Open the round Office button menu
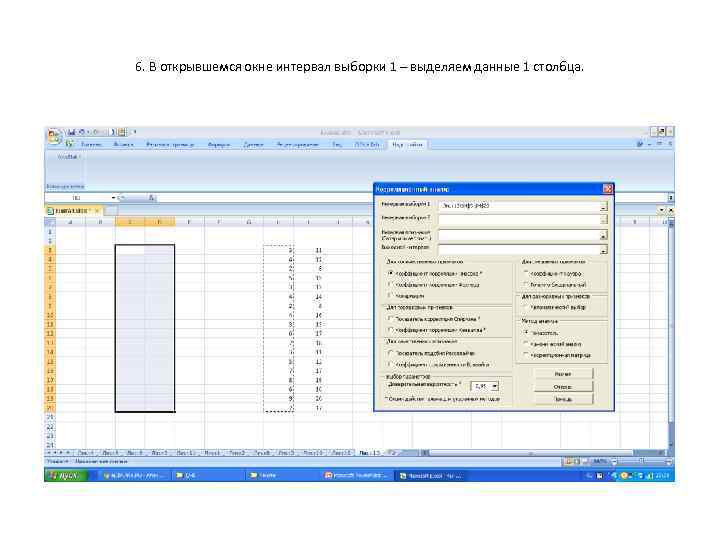720x540 pixels. [54, 136]
